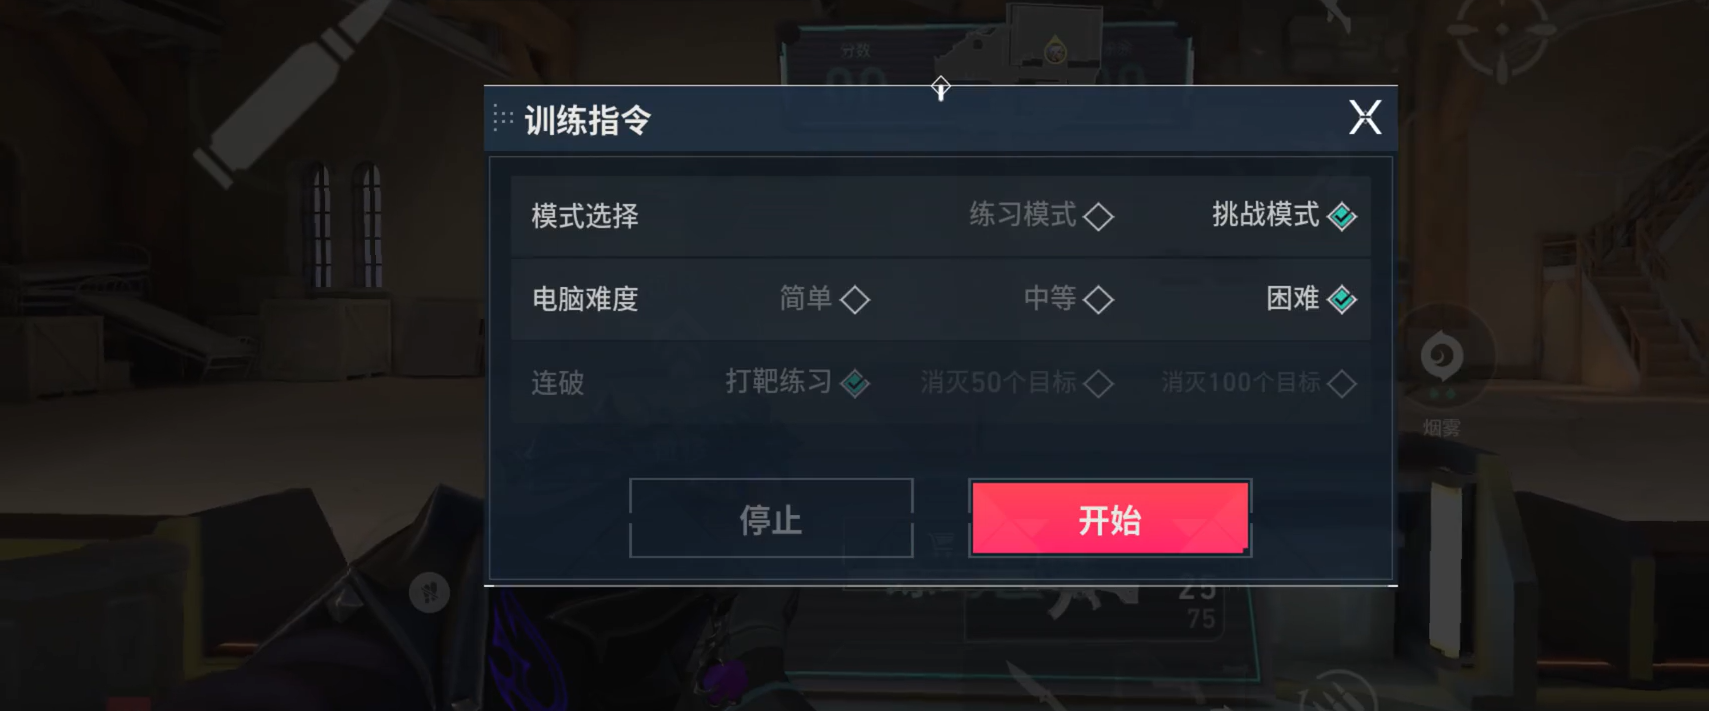1709x711 pixels.
Task: Select 挑战模式 challenge mode option
Action: coord(1284,215)
